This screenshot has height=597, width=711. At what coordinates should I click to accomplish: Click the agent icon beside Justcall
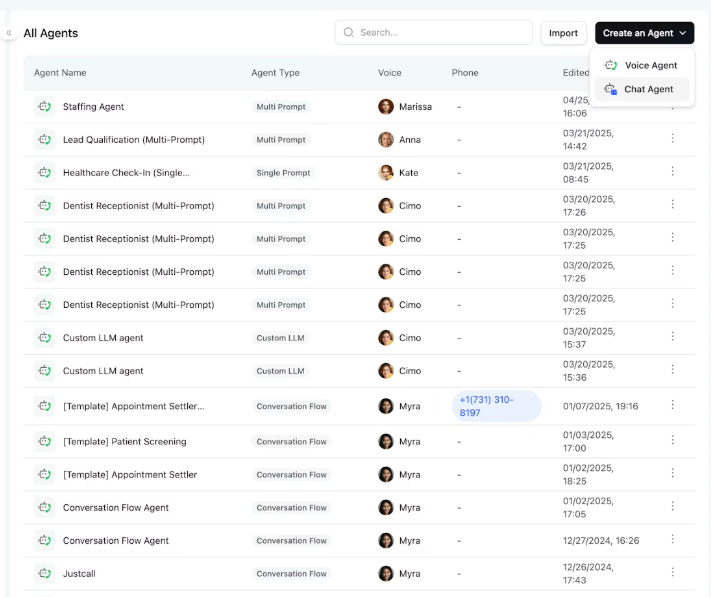tap(44, 573)
